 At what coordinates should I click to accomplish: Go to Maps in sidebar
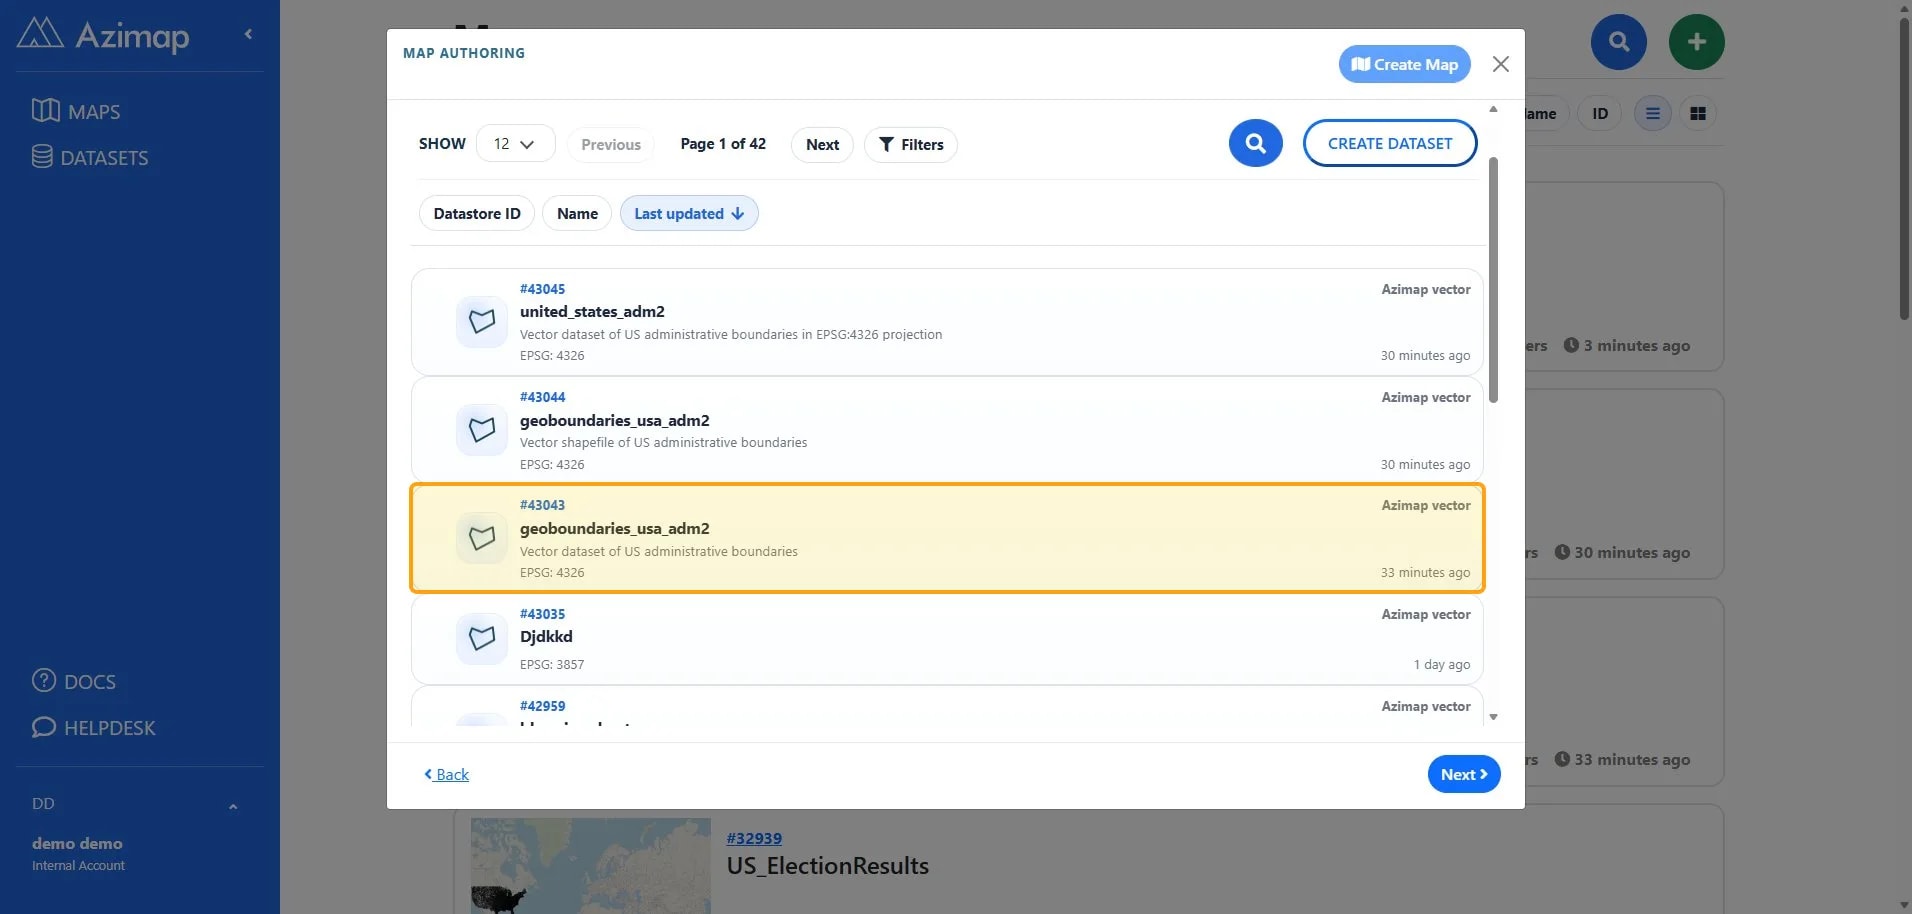click(x=76, y=111)
